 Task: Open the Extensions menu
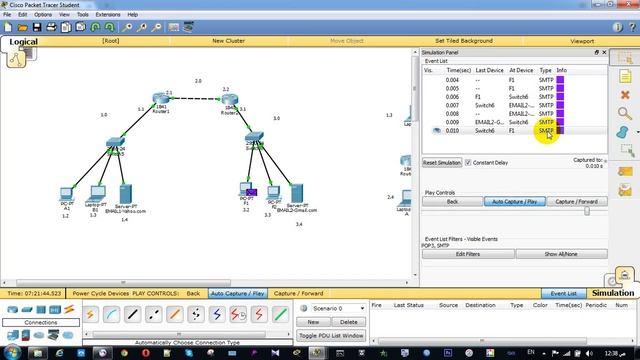point(108,15)
